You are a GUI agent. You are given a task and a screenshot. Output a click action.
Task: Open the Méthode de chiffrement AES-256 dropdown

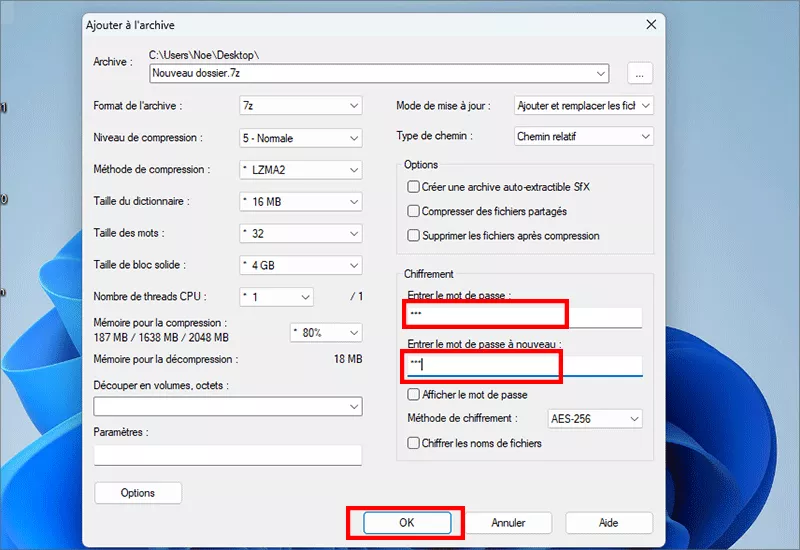point(595,419)
